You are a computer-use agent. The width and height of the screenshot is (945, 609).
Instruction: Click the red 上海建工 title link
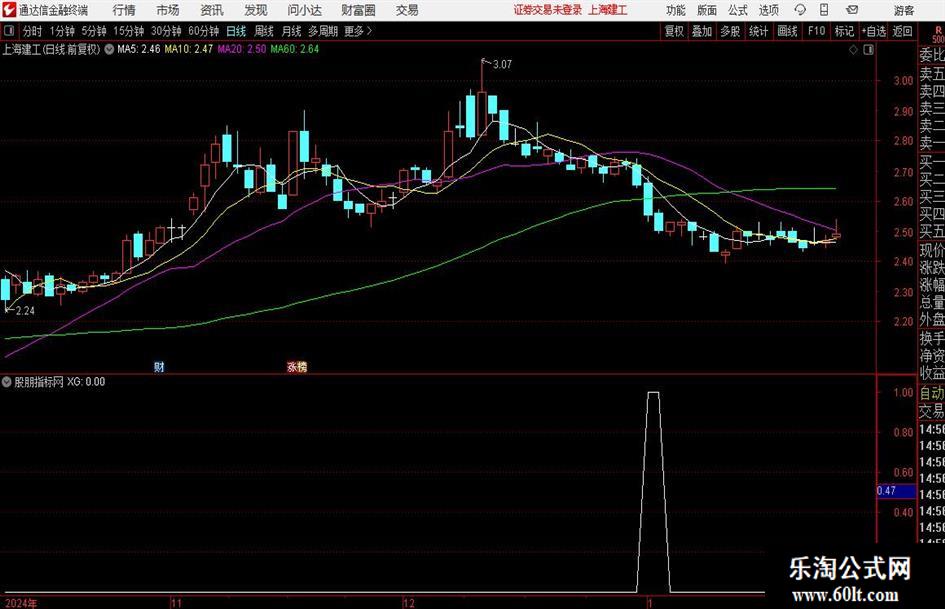608,10
